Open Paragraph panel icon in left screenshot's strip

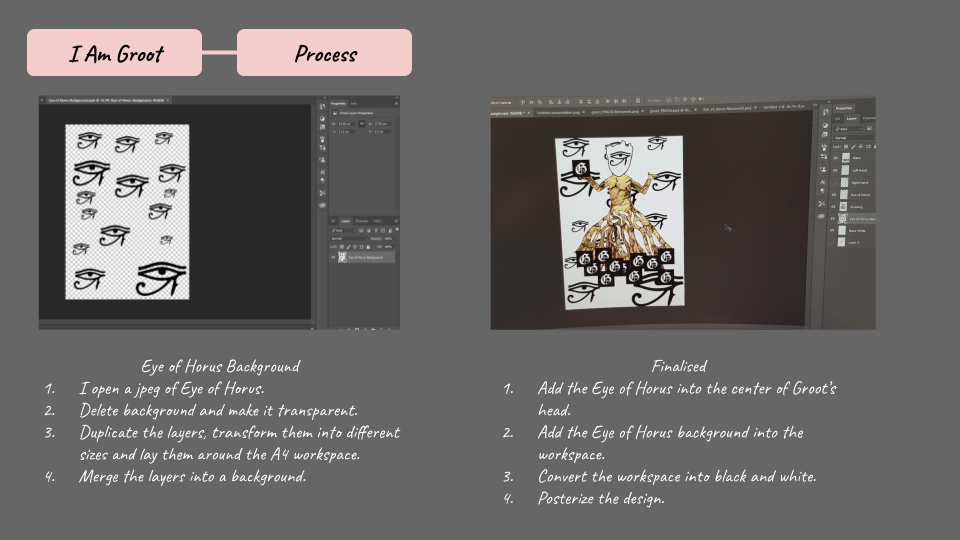pyautogui.click(x=323, y=180)
